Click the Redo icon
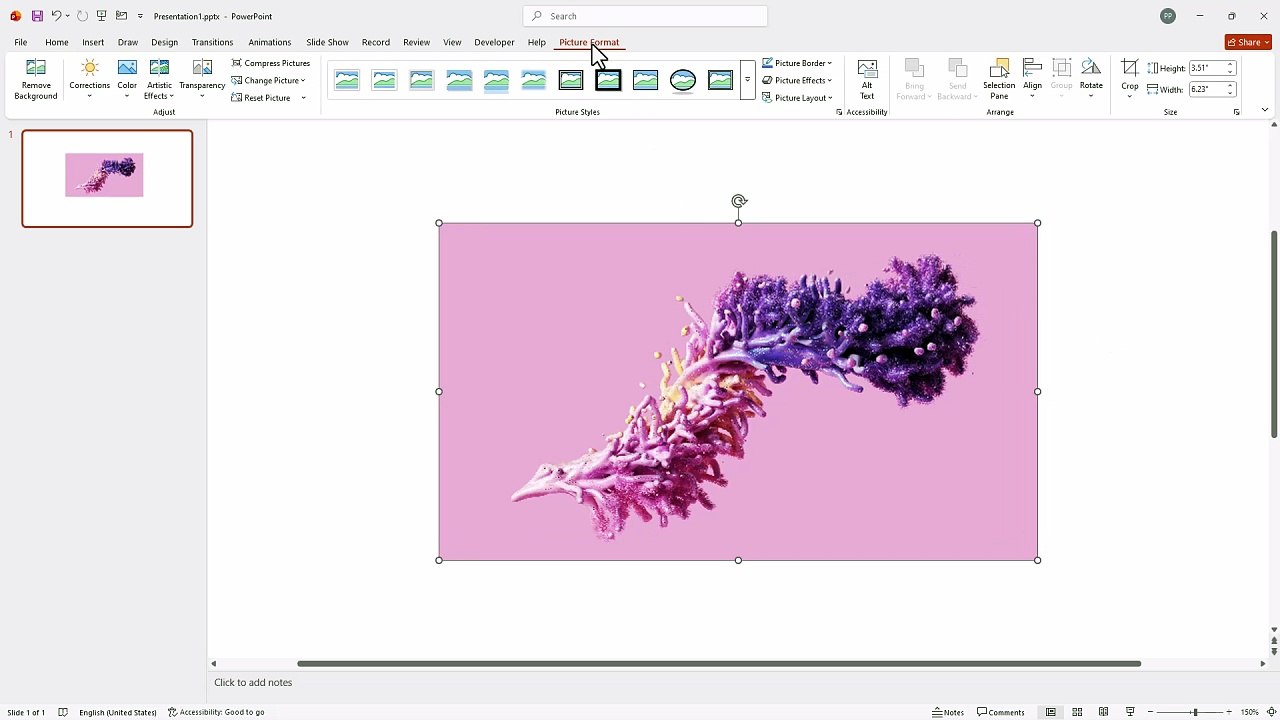The height and width of the screenshot is (720, 1280). coord(82,16)
